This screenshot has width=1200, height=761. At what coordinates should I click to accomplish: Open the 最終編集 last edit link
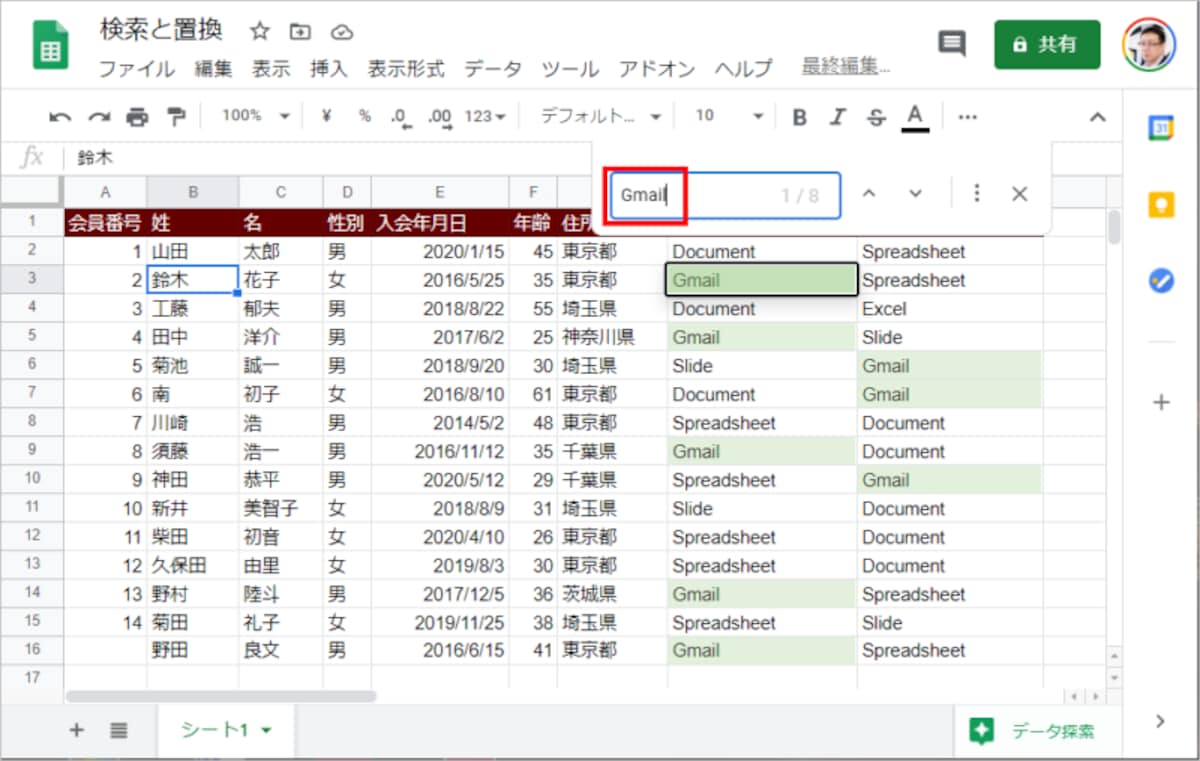pos(846,67)
